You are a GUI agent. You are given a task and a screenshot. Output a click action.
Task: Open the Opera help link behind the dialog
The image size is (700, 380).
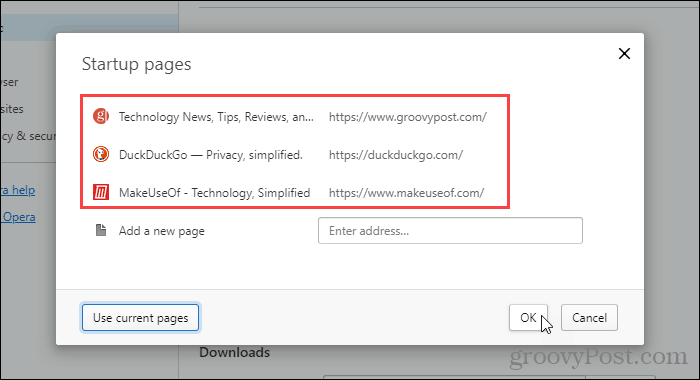tap(17, 190)
